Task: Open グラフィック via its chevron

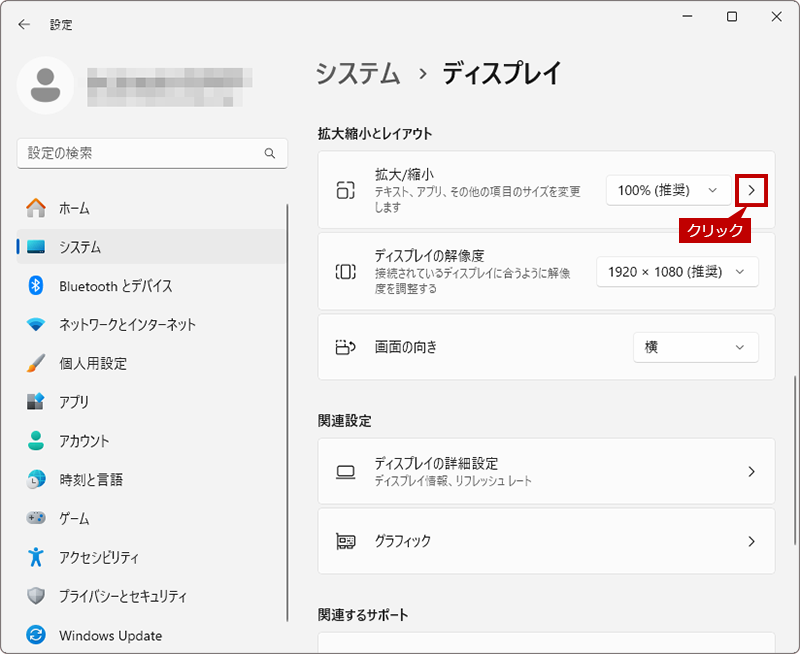Action: [751, 541]
